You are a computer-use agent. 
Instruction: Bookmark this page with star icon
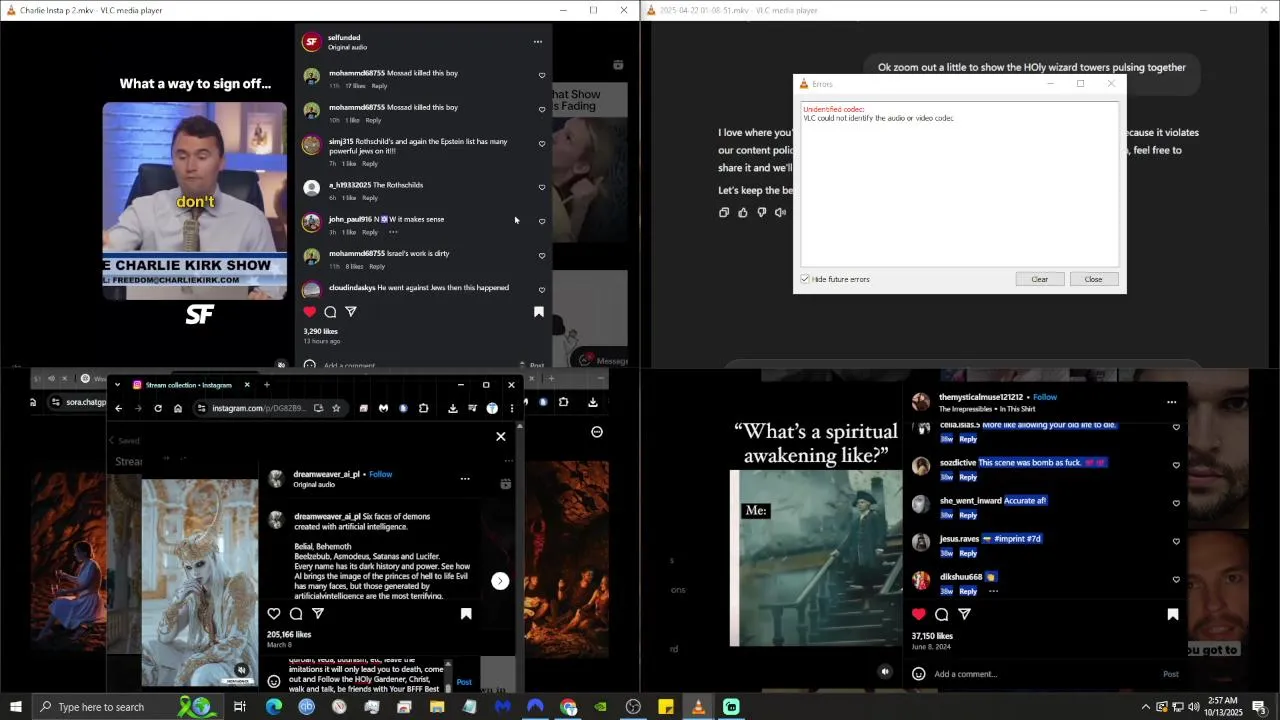pos(336,408)
